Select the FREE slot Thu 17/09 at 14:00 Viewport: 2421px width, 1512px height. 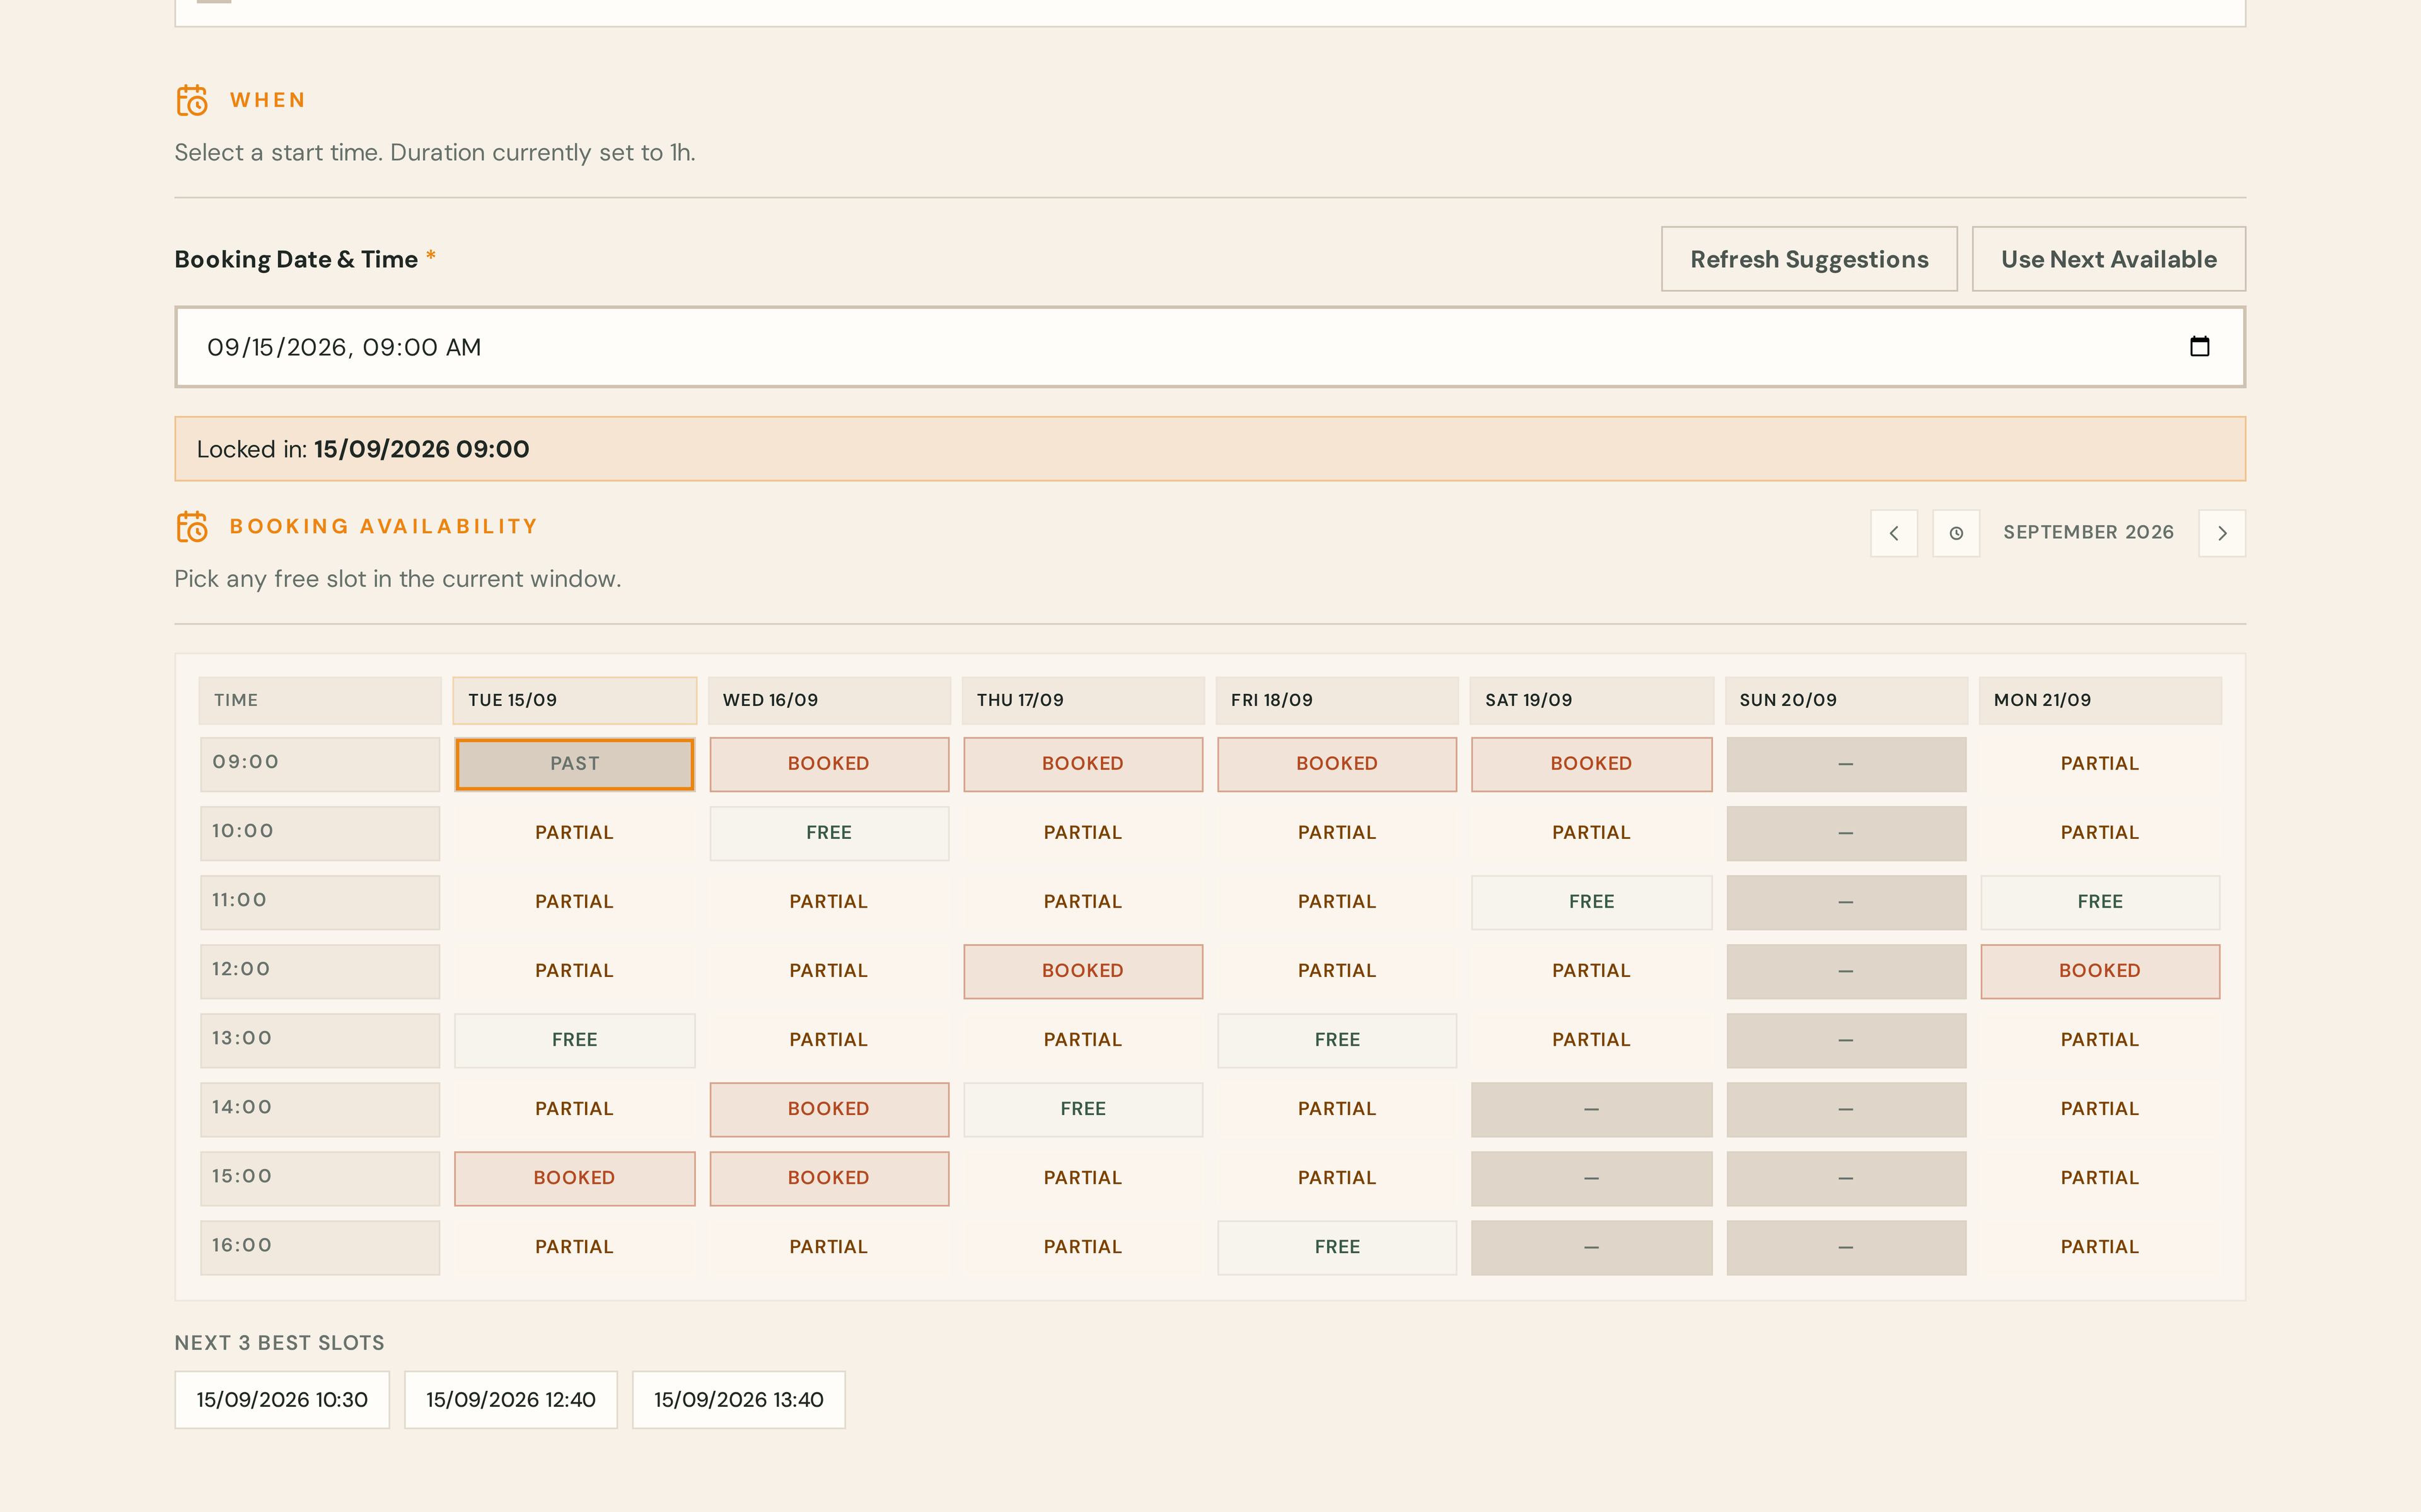[1083, 1109]
